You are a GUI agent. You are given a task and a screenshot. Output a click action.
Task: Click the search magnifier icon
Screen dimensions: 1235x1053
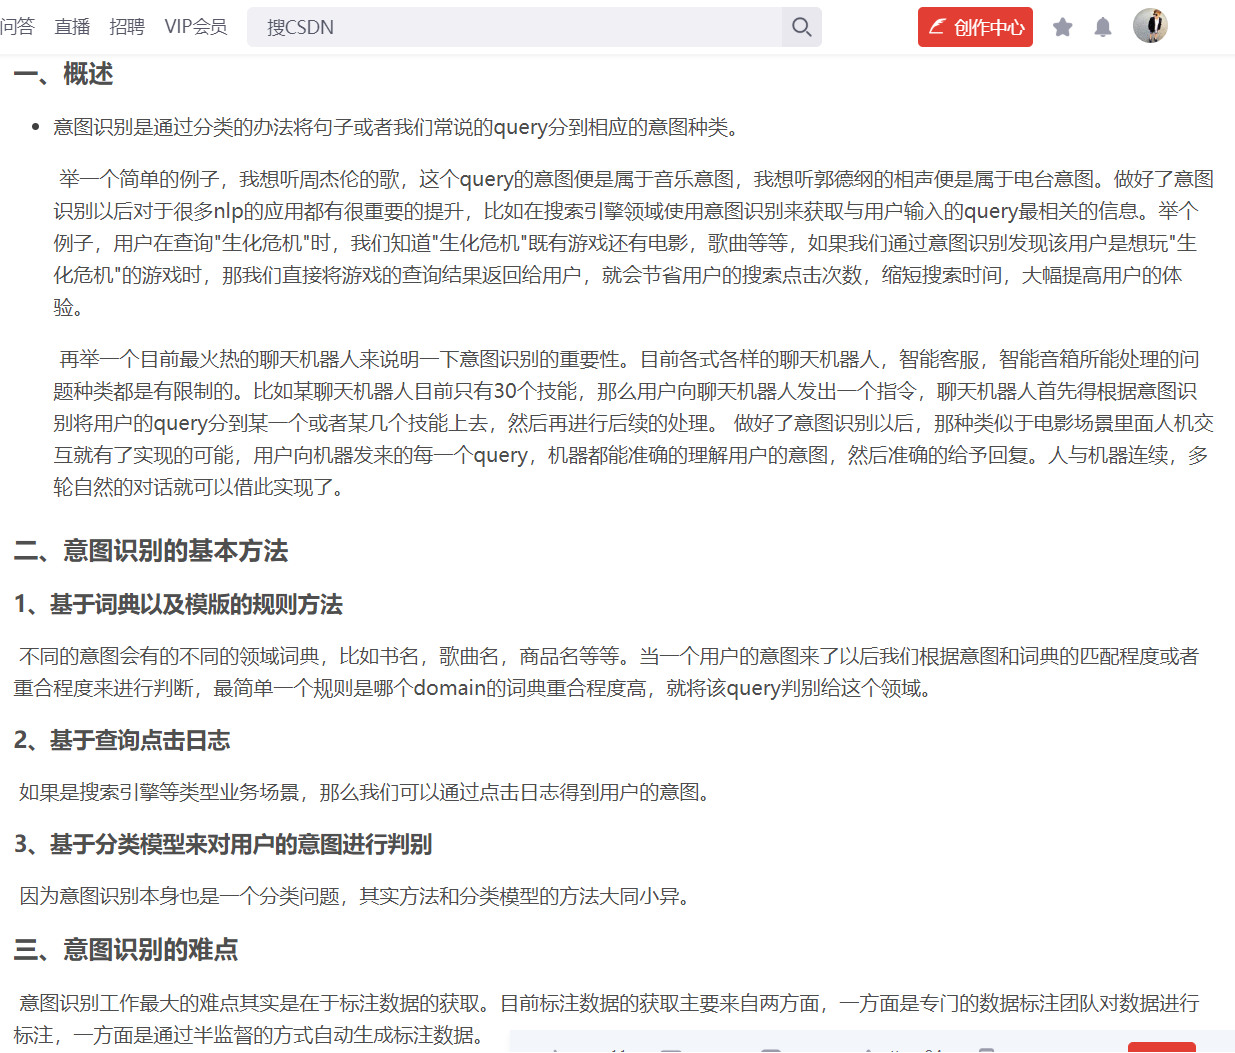[x=801, y=27]
